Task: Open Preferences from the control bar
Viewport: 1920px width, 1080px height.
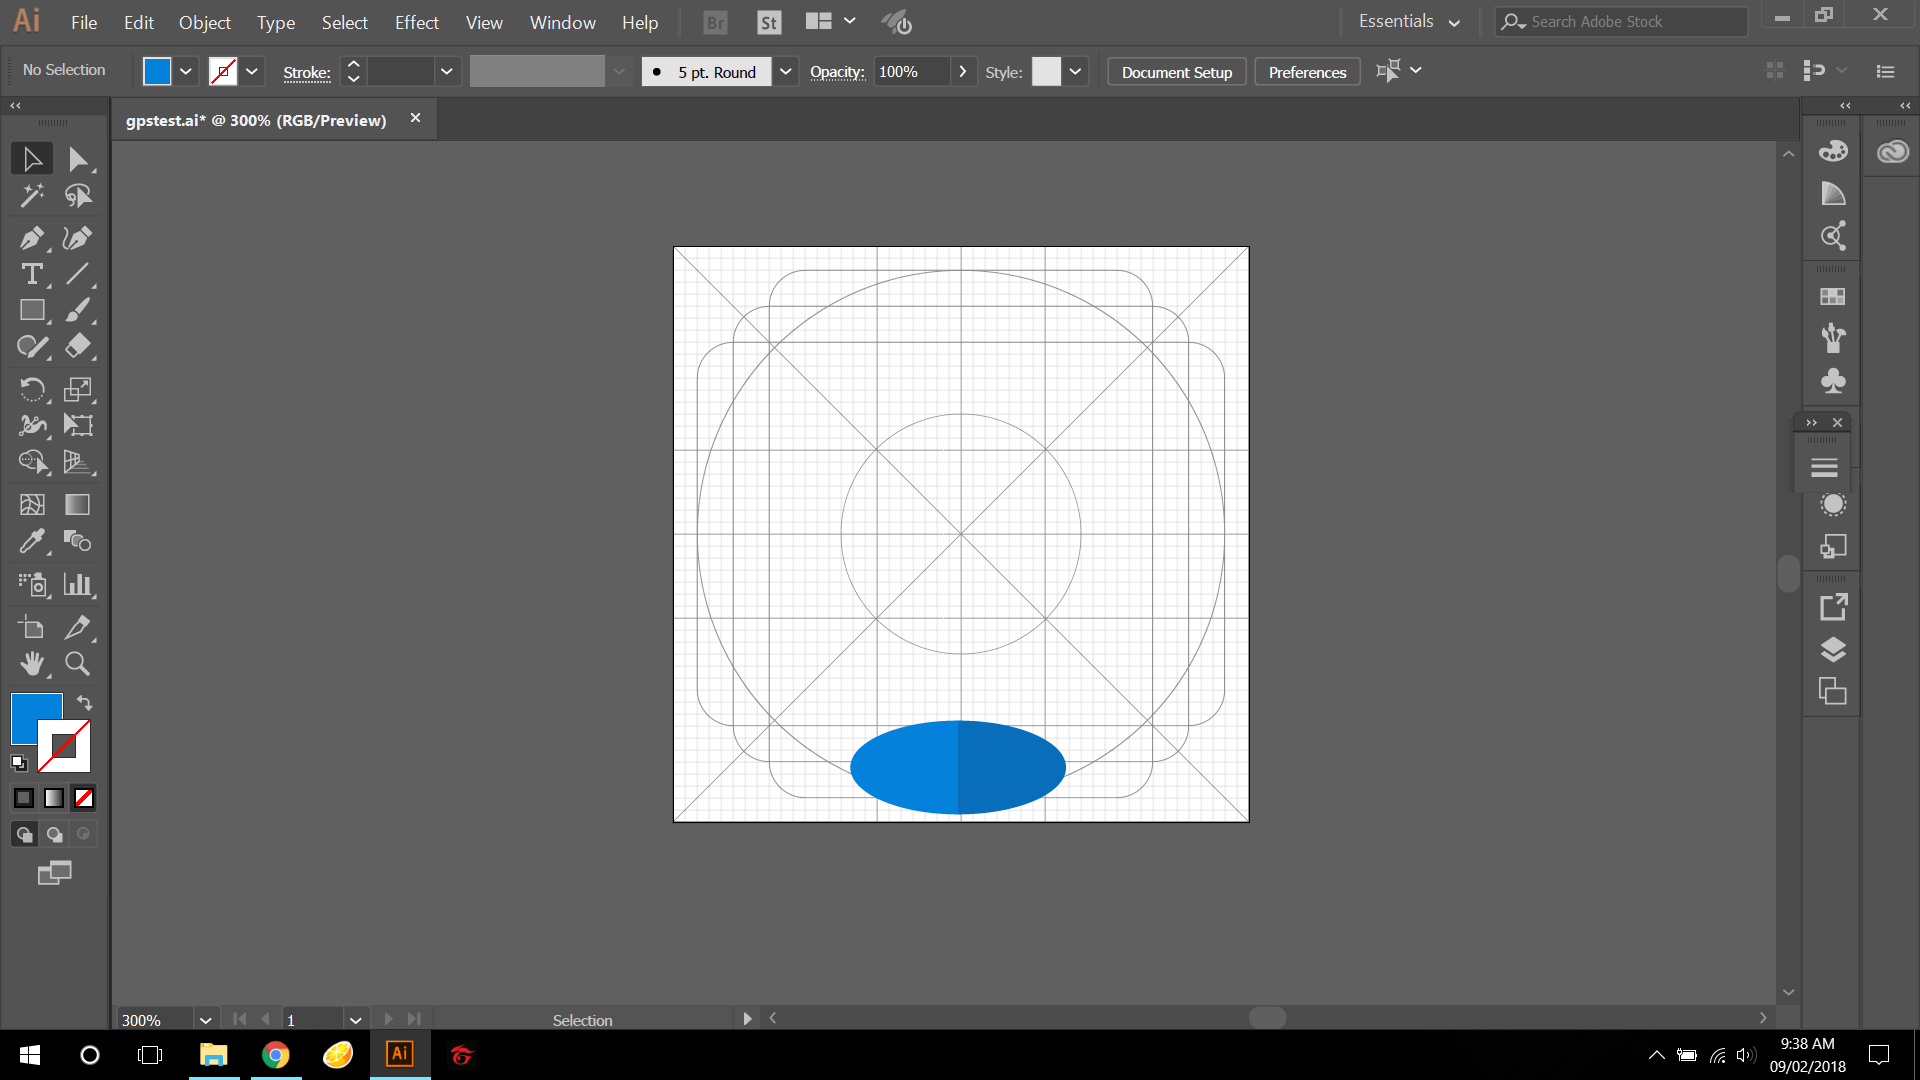Action: click(x=1306, y=71)
